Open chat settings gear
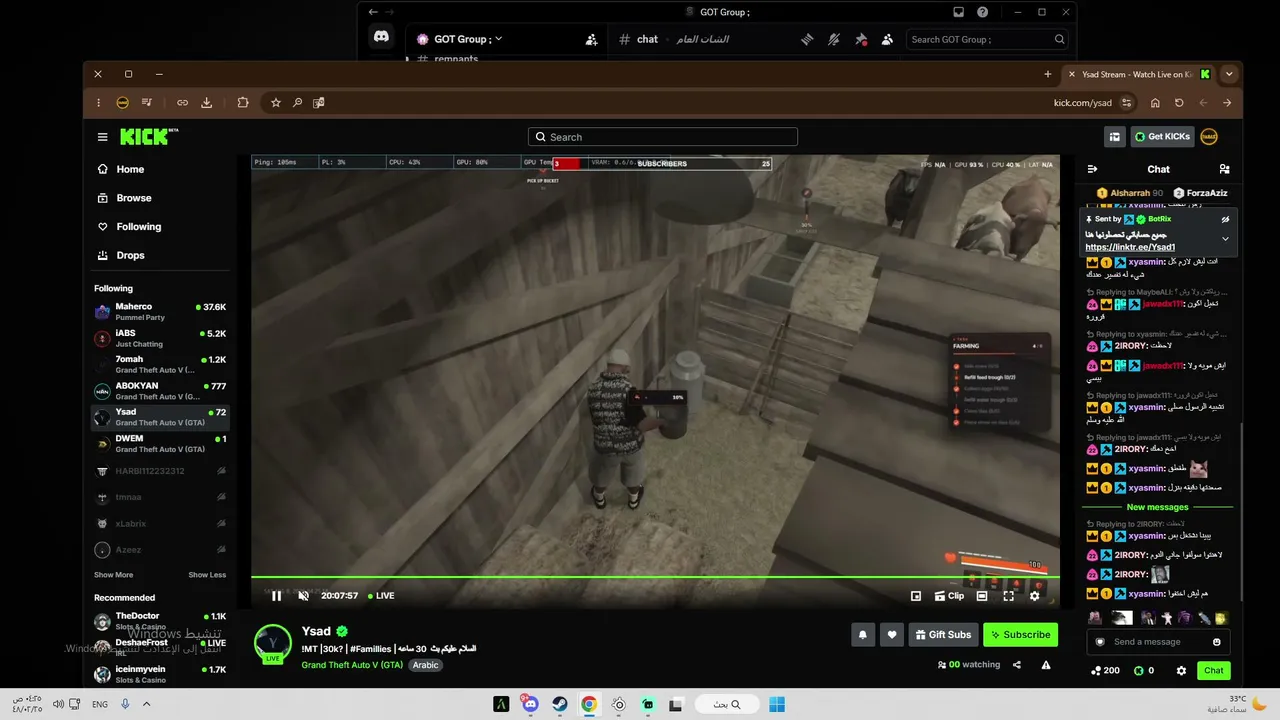The width and height of the screenshot is (1280, 720). click(1181, 670)
